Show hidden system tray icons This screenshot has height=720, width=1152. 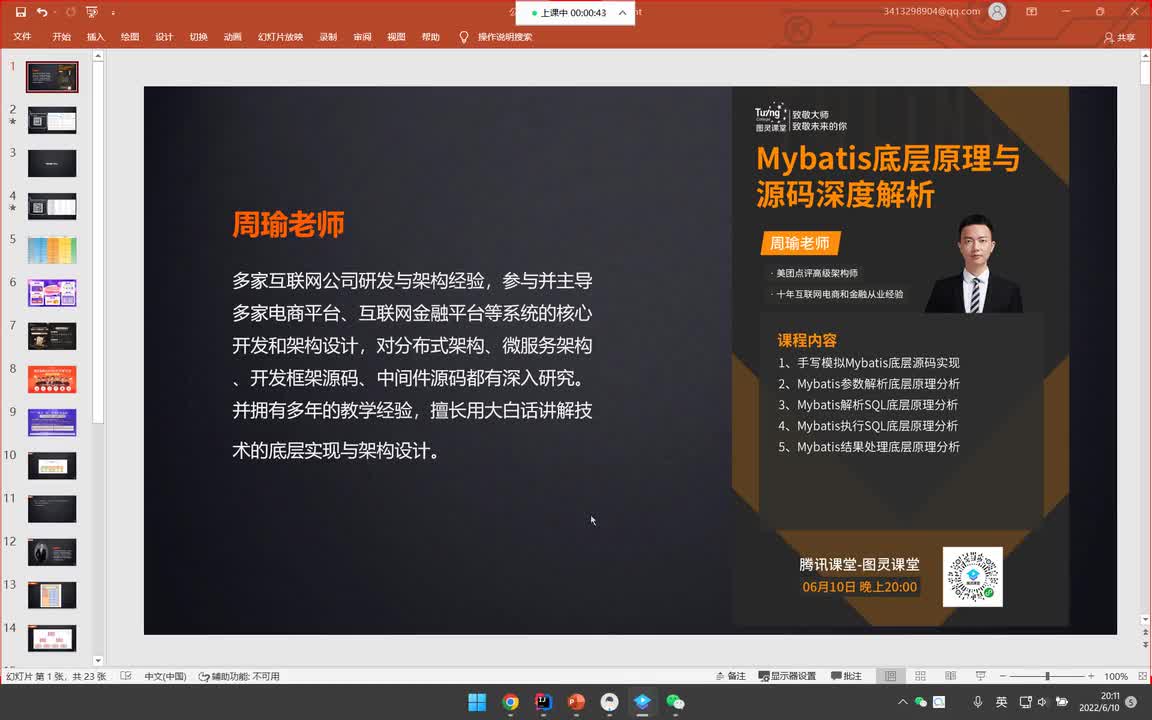(902, 702)
